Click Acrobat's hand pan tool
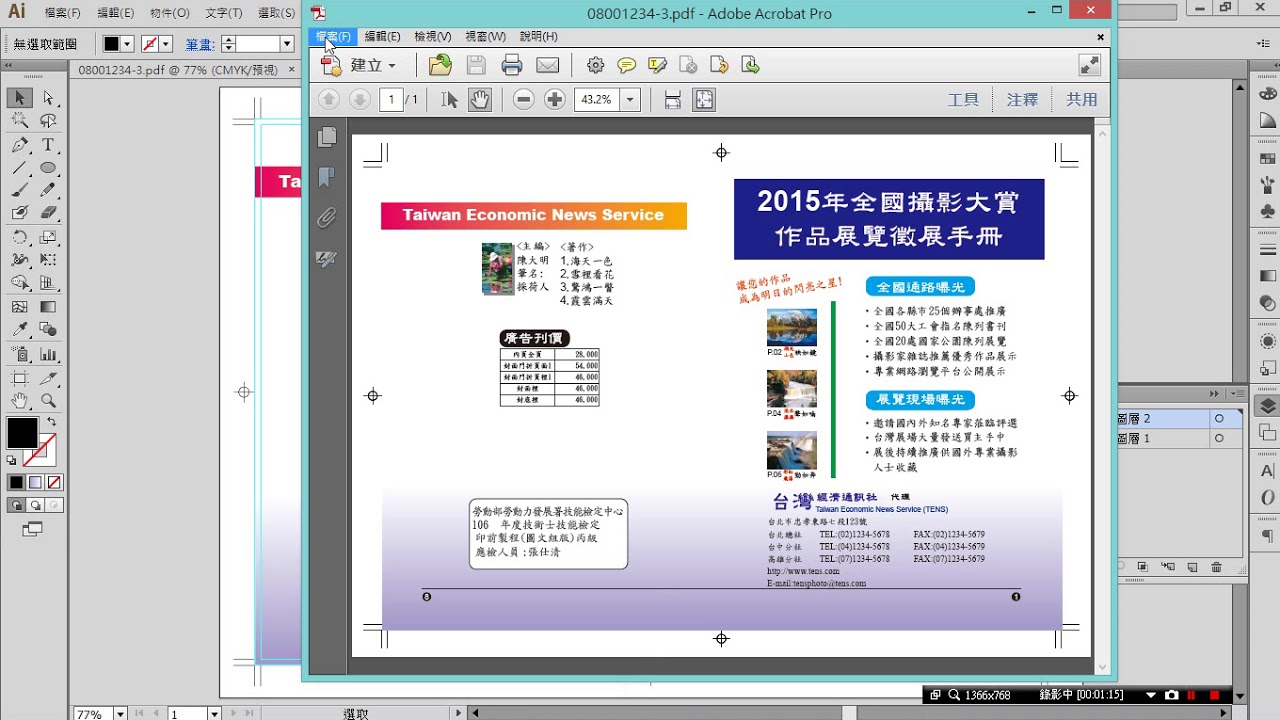 point(480,99)
